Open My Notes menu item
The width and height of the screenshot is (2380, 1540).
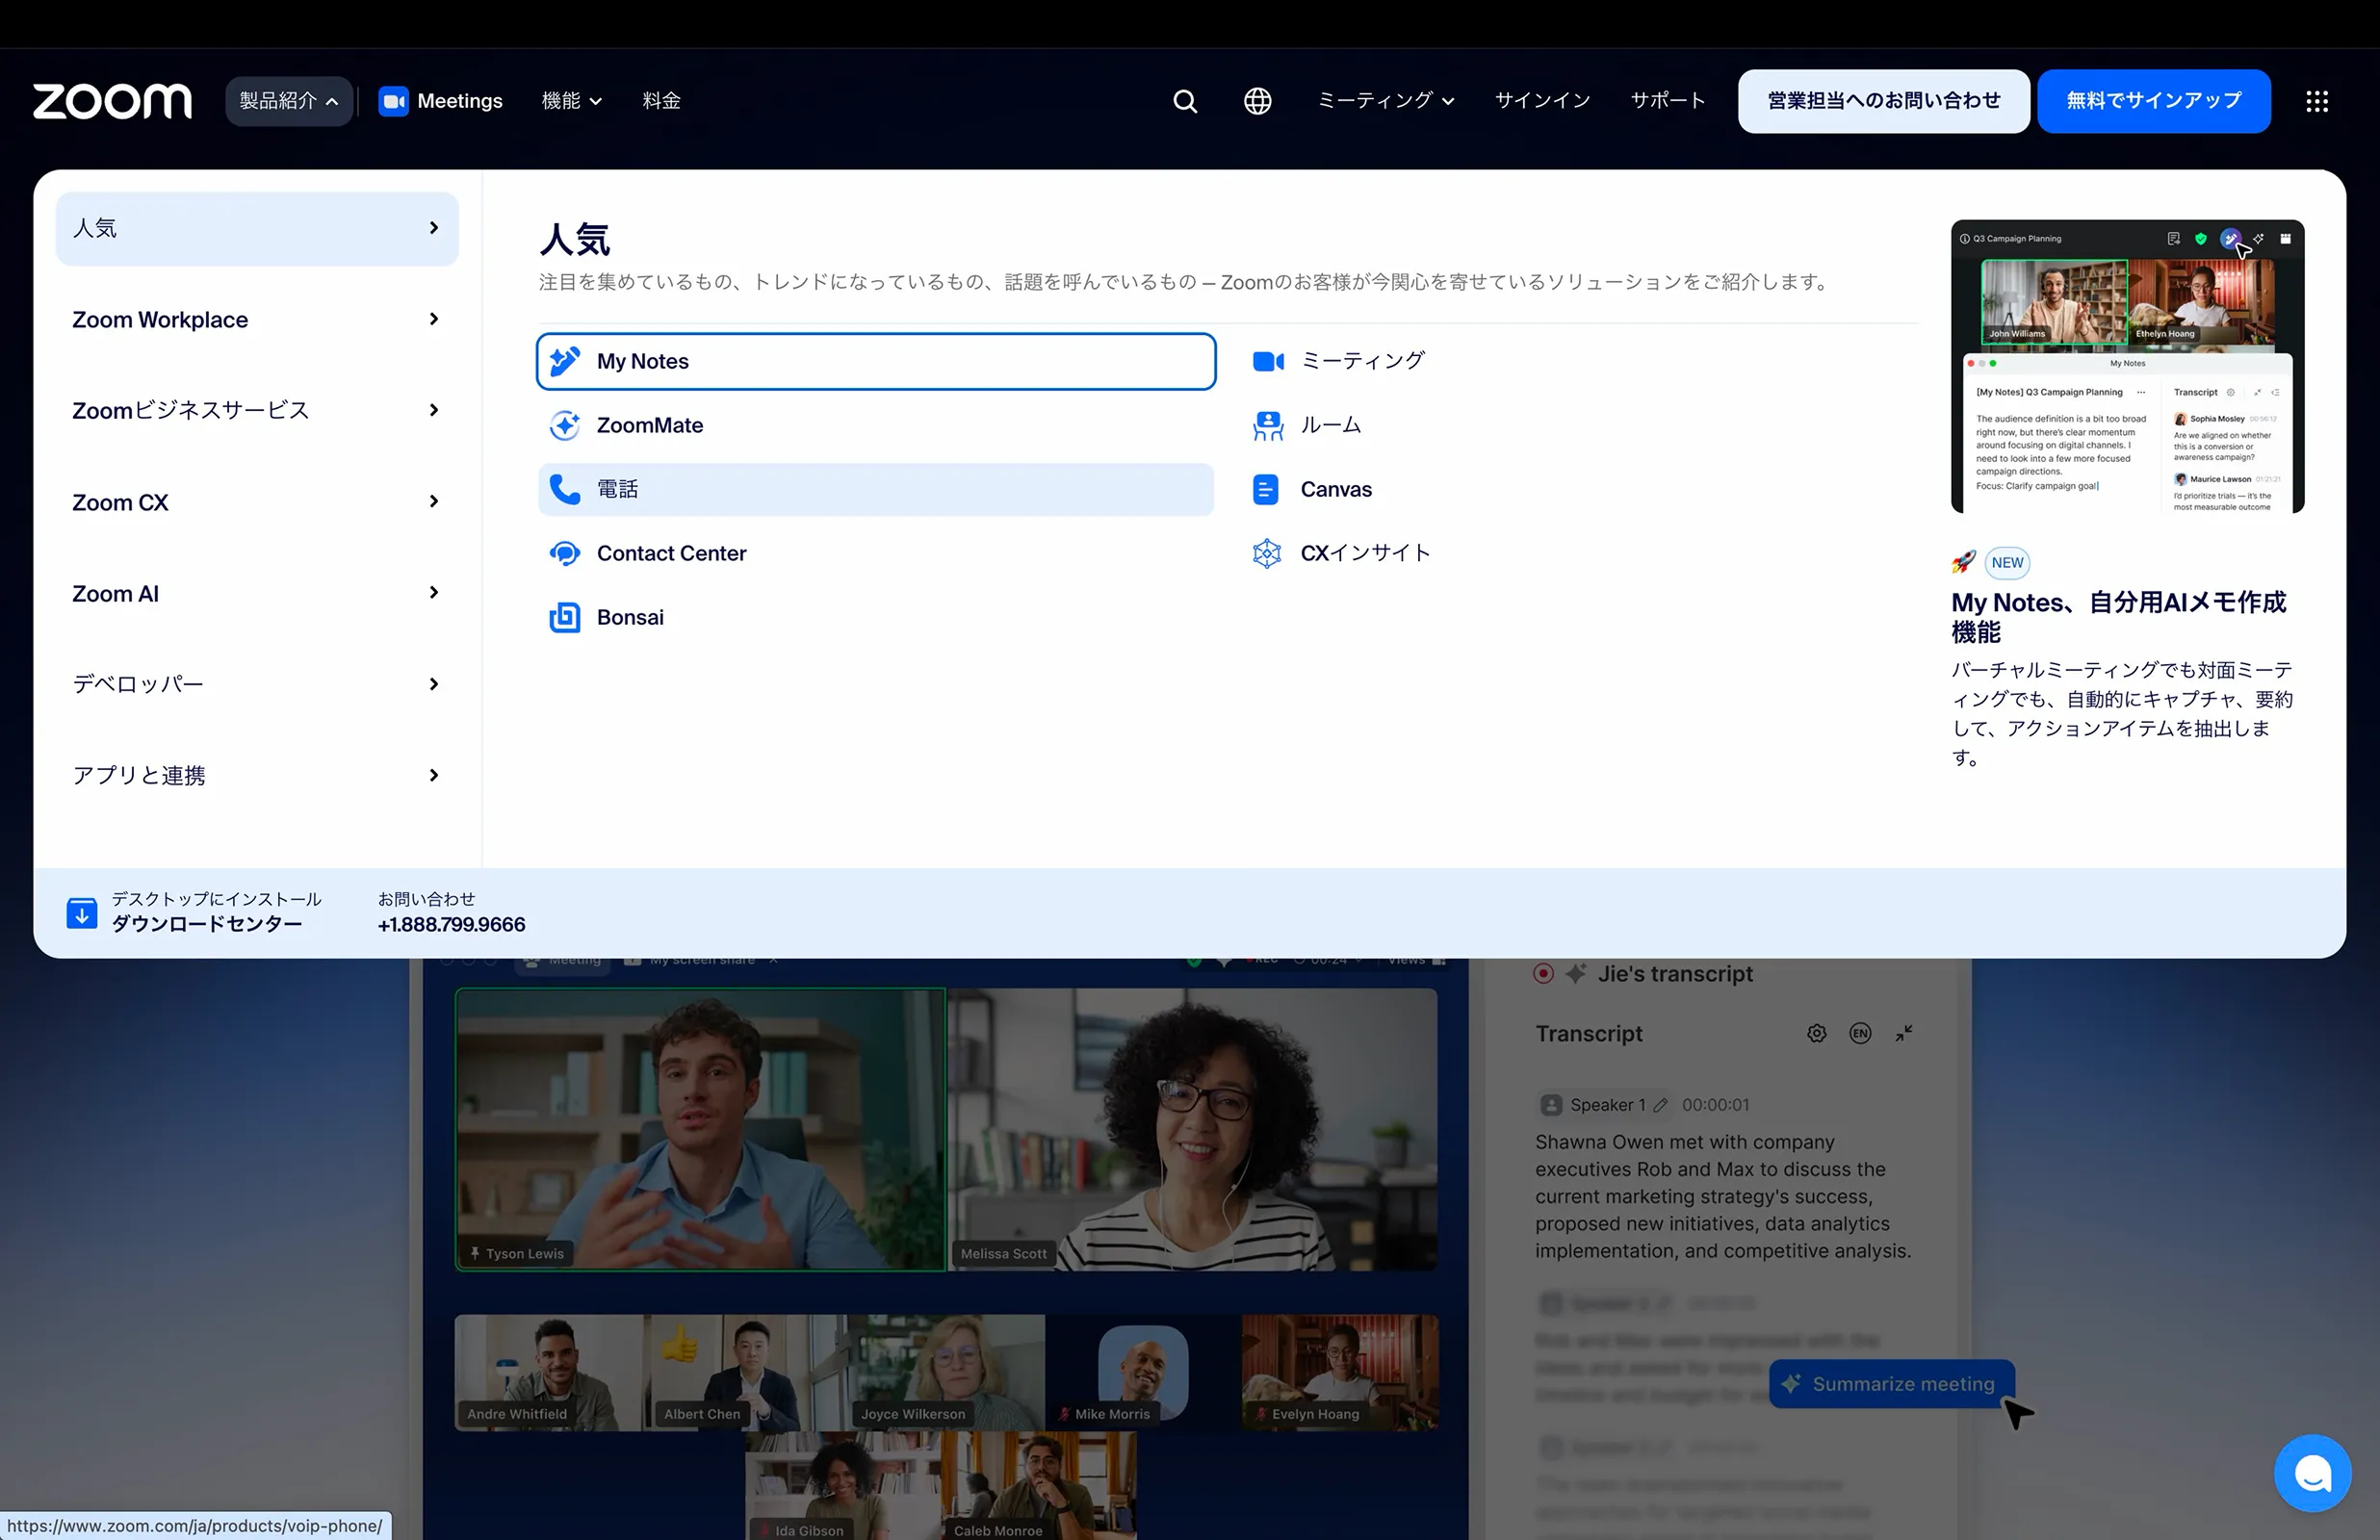pos(876,361)
